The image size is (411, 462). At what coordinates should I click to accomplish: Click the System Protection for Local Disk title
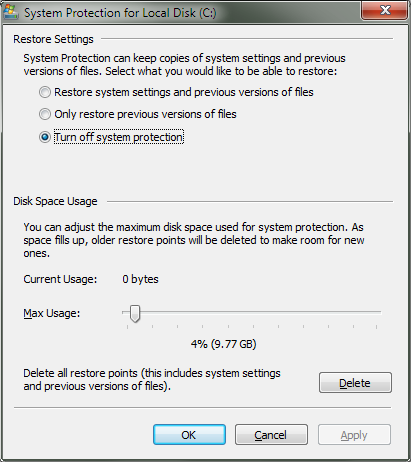point(120,13)
